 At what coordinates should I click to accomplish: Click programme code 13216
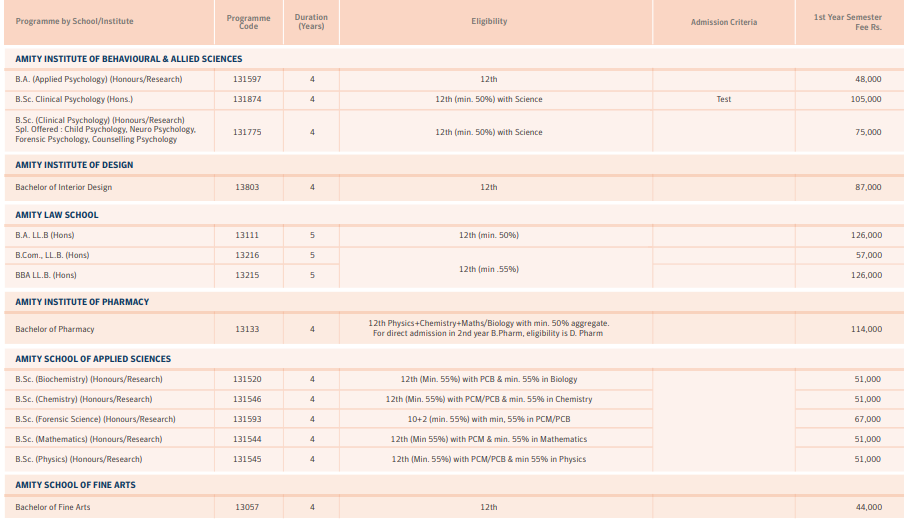tap(247, 255)
